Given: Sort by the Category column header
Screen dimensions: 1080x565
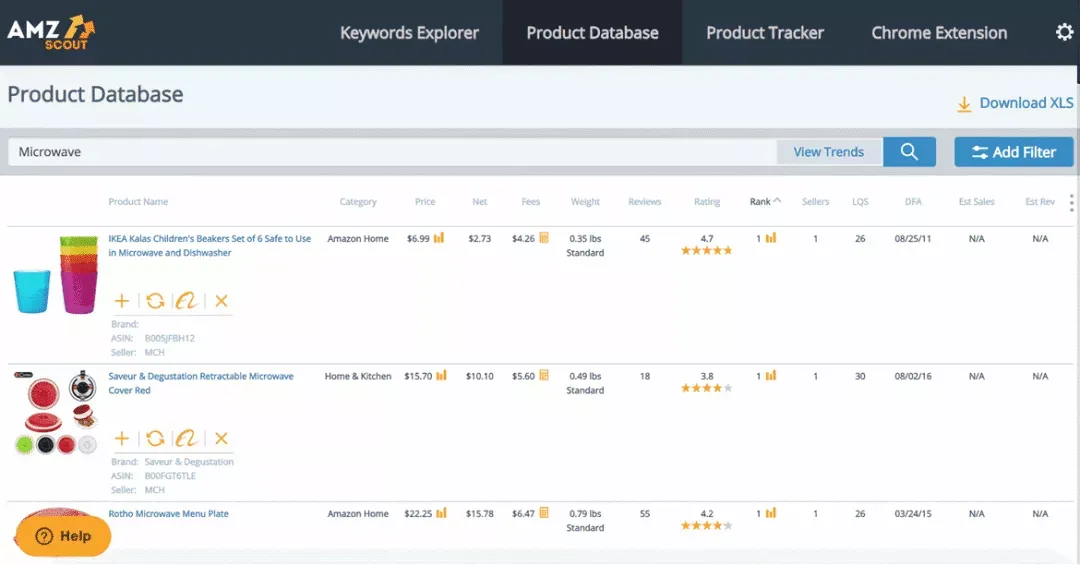Looking at the screenshot, I should click(357, 201).
